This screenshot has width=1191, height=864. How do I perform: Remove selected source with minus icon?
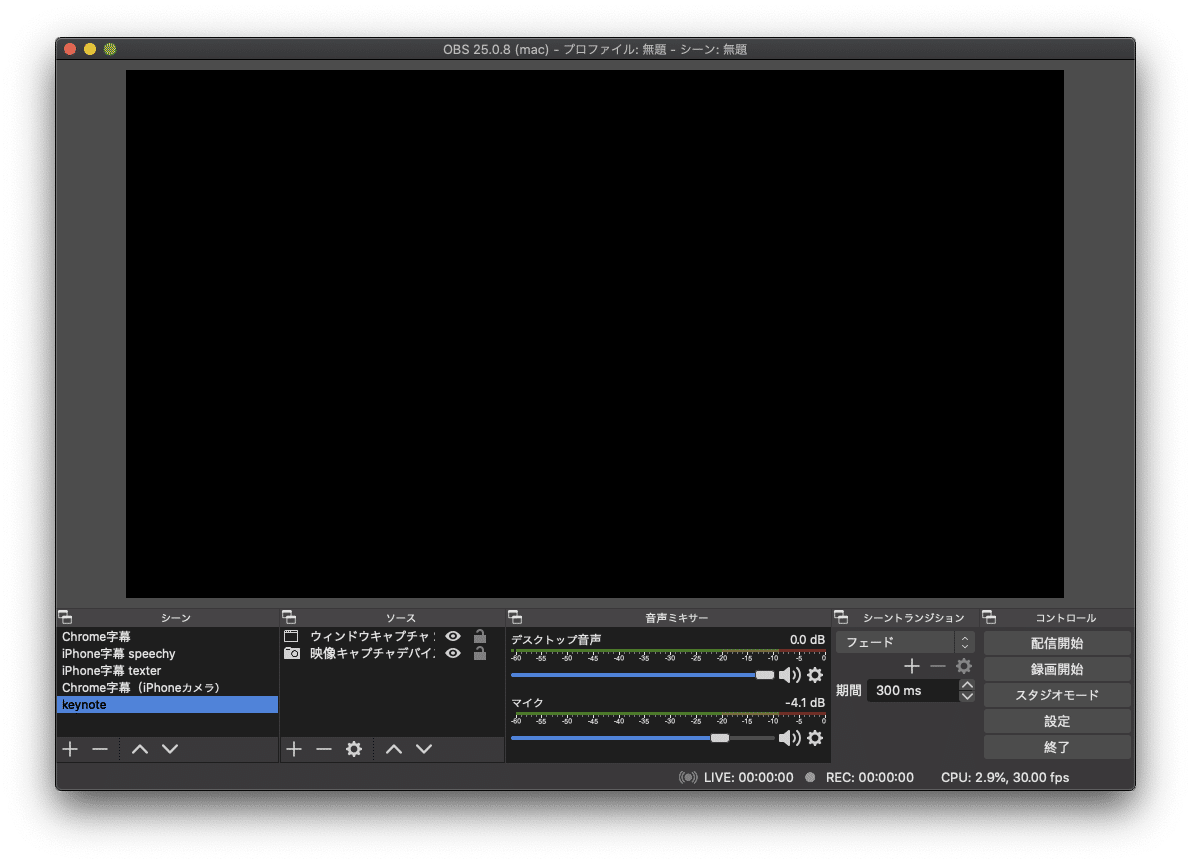[x=324, y=749]
